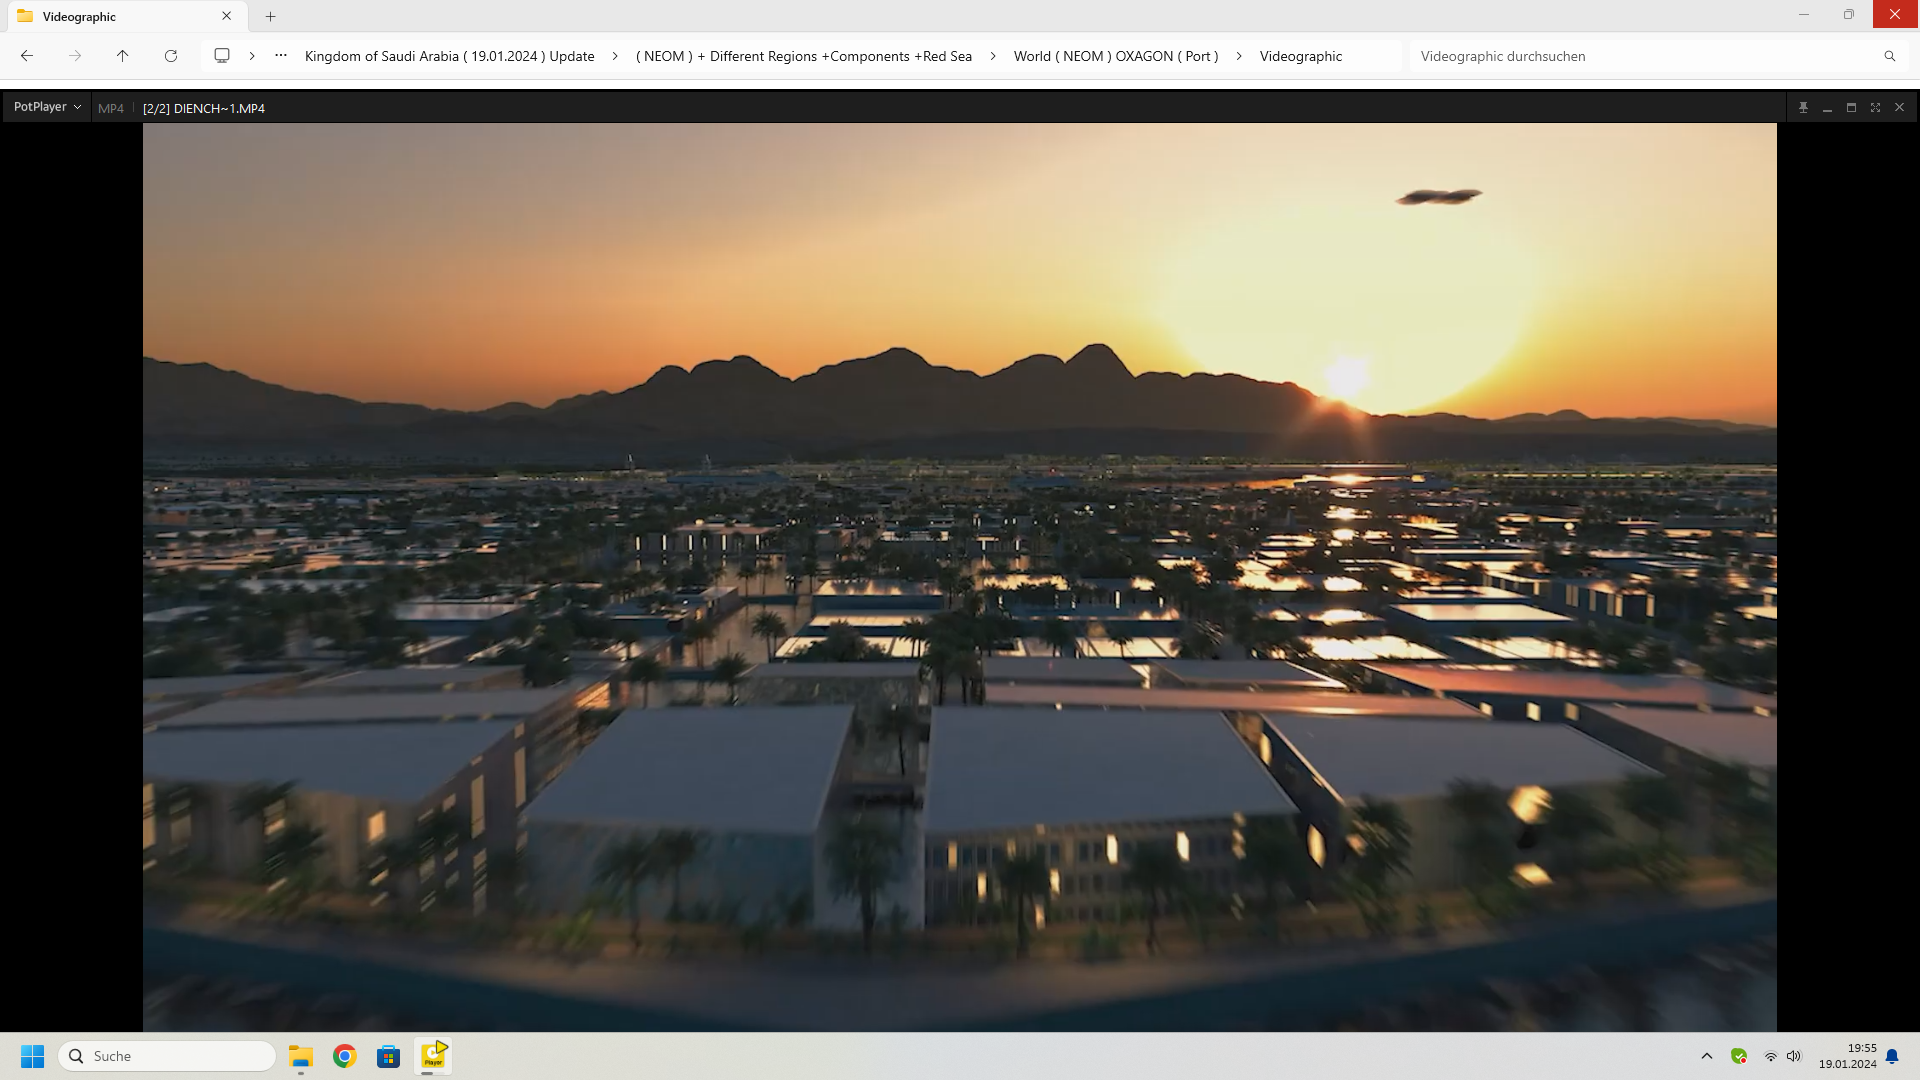Click the video playback area to pause
The image size is (1920, 1080).
coord(960,577)
